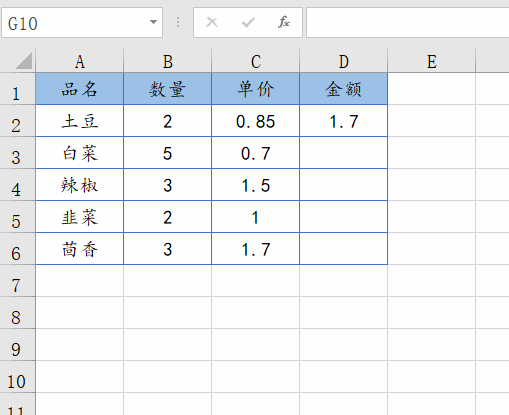This screenshot has width=509, height=415.
Task: Click the unit price 1.7 for 茴香
Action: click(x=256, y=249)
